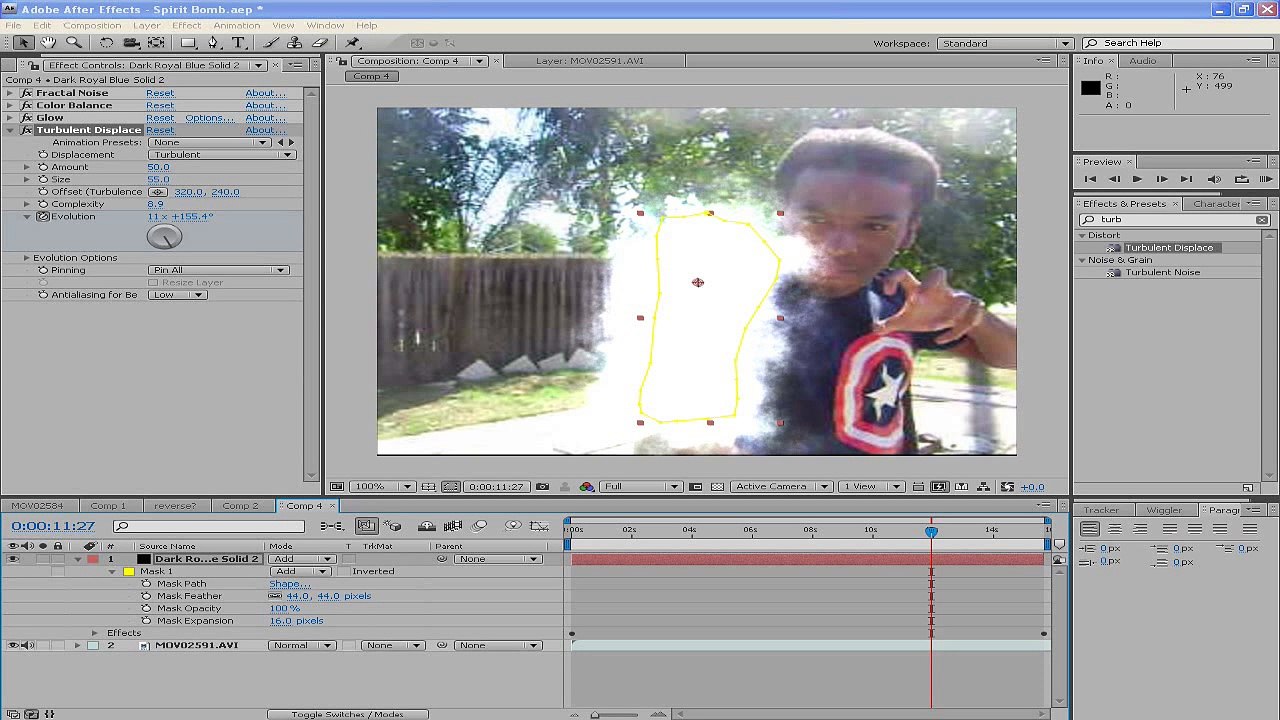The height and width of the screenshot is (720, 1280).
Task: Expand Fractal Noise effect properties
Action: click(x=10, y=93)
